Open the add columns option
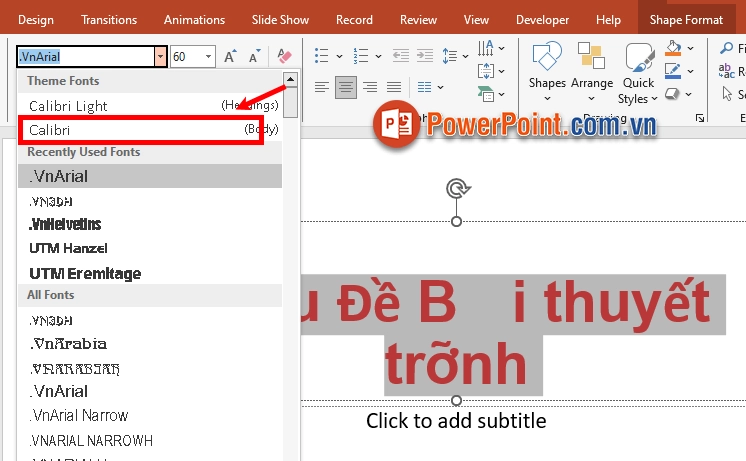Screen dimensions: 746x461 (x=424, y=87)
